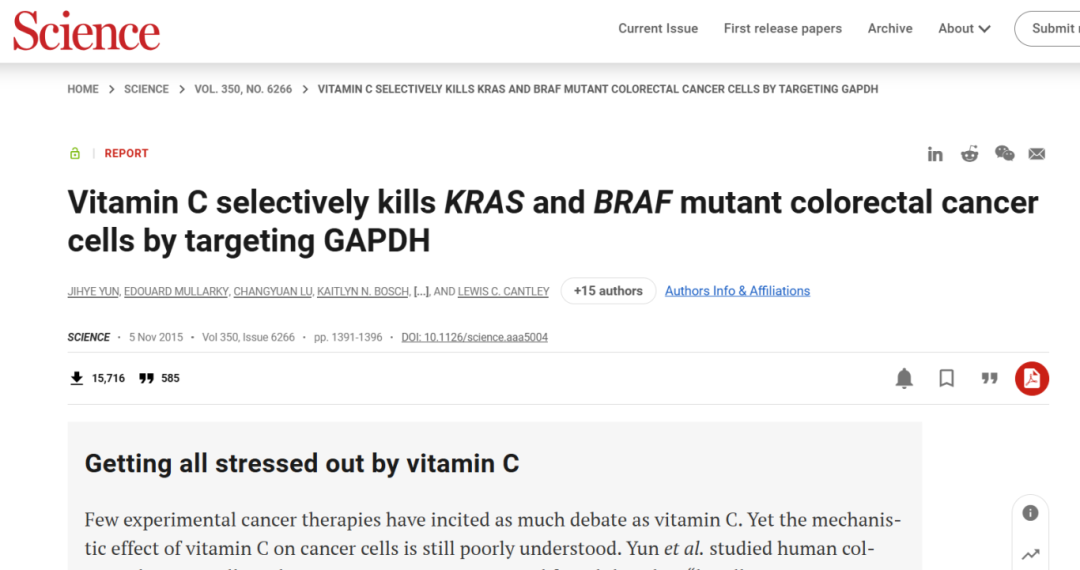Open the cite quotation mark icon
Viewport: 1080px width, 570px height.
click(x=989, y=378)
